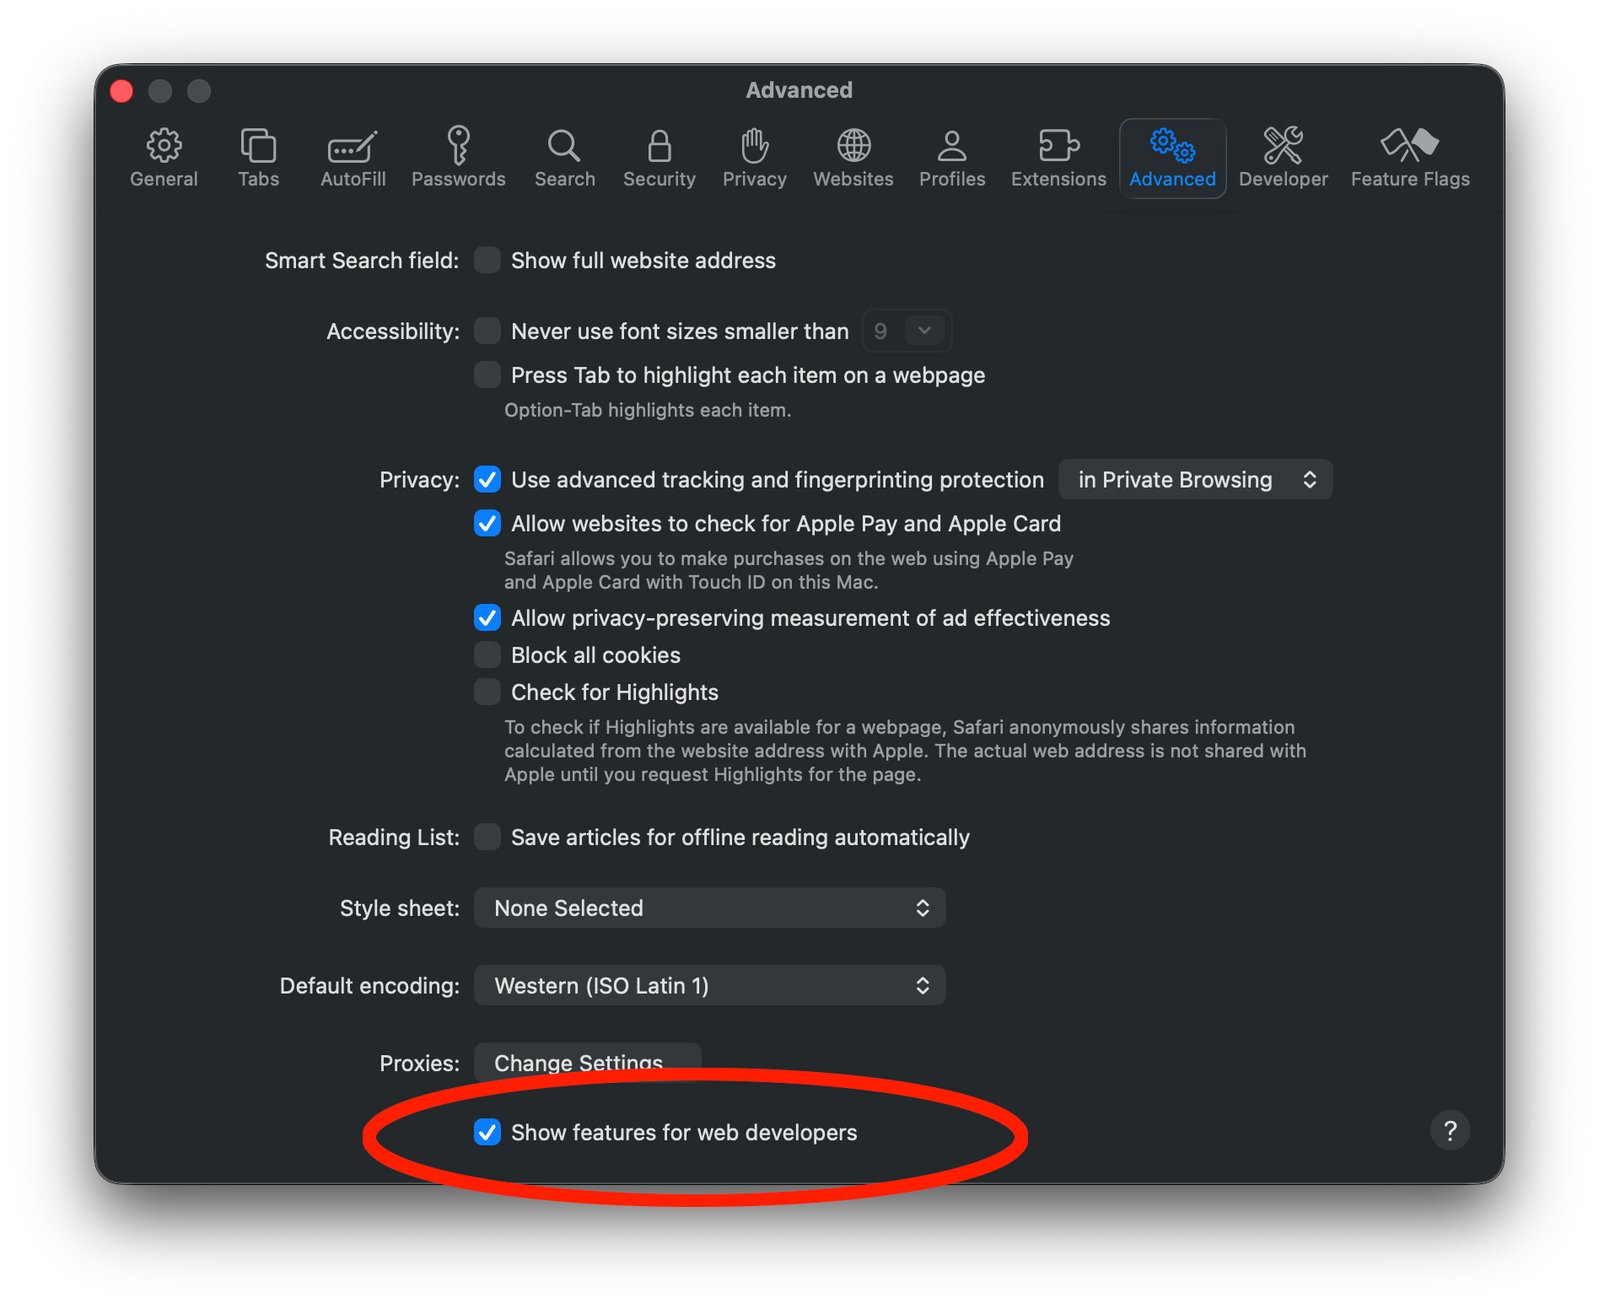Switch to the Developer tab

pos(1283,158)
